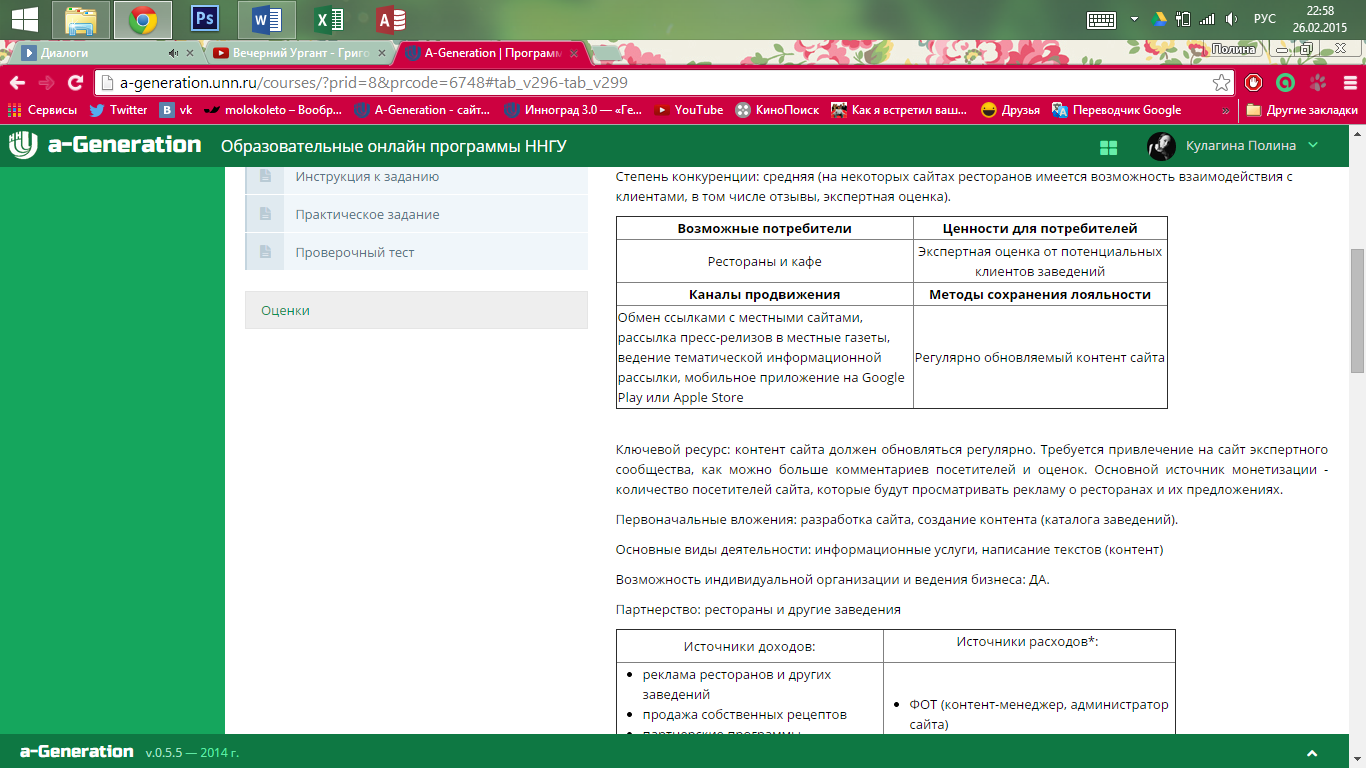This screenshot has width=1366, height=768.
Task: Open Проверочный тест sidebar item
Action: [x=417, y=252]
